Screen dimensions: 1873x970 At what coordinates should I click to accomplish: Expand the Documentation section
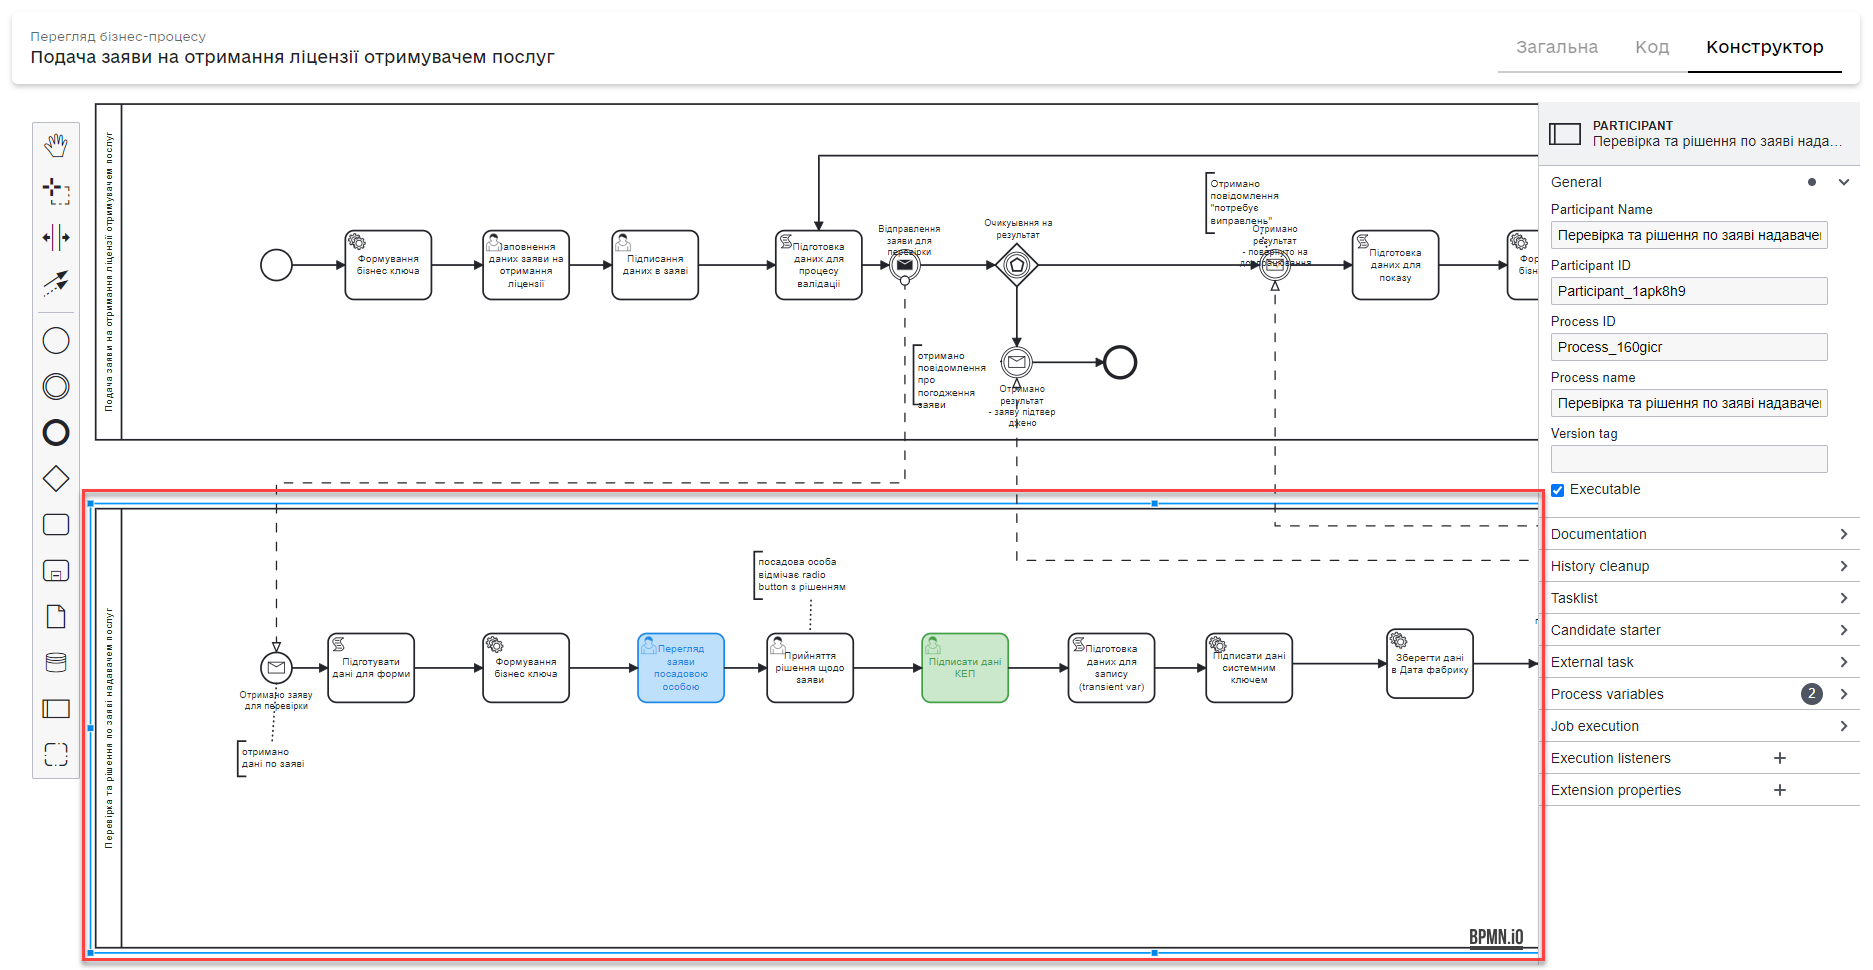1698,534
